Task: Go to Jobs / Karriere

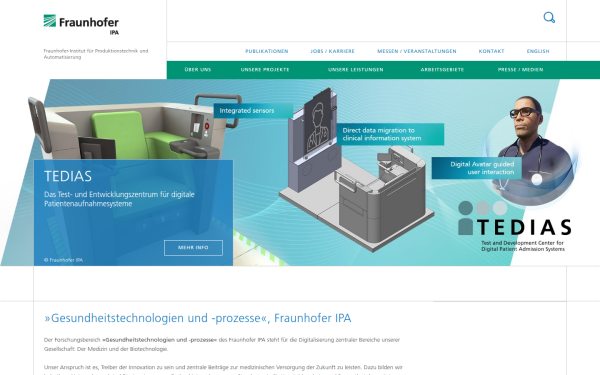Action: (x=332, y=51)
